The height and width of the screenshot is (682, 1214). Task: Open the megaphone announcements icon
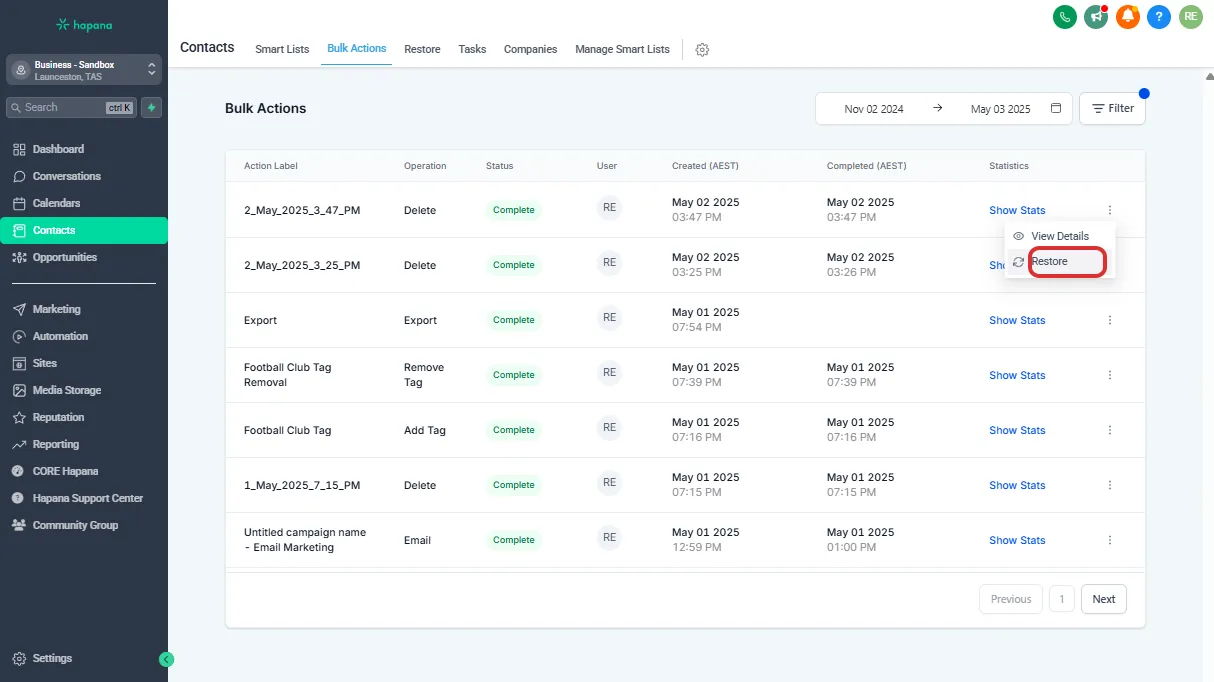pos(1096,16)
